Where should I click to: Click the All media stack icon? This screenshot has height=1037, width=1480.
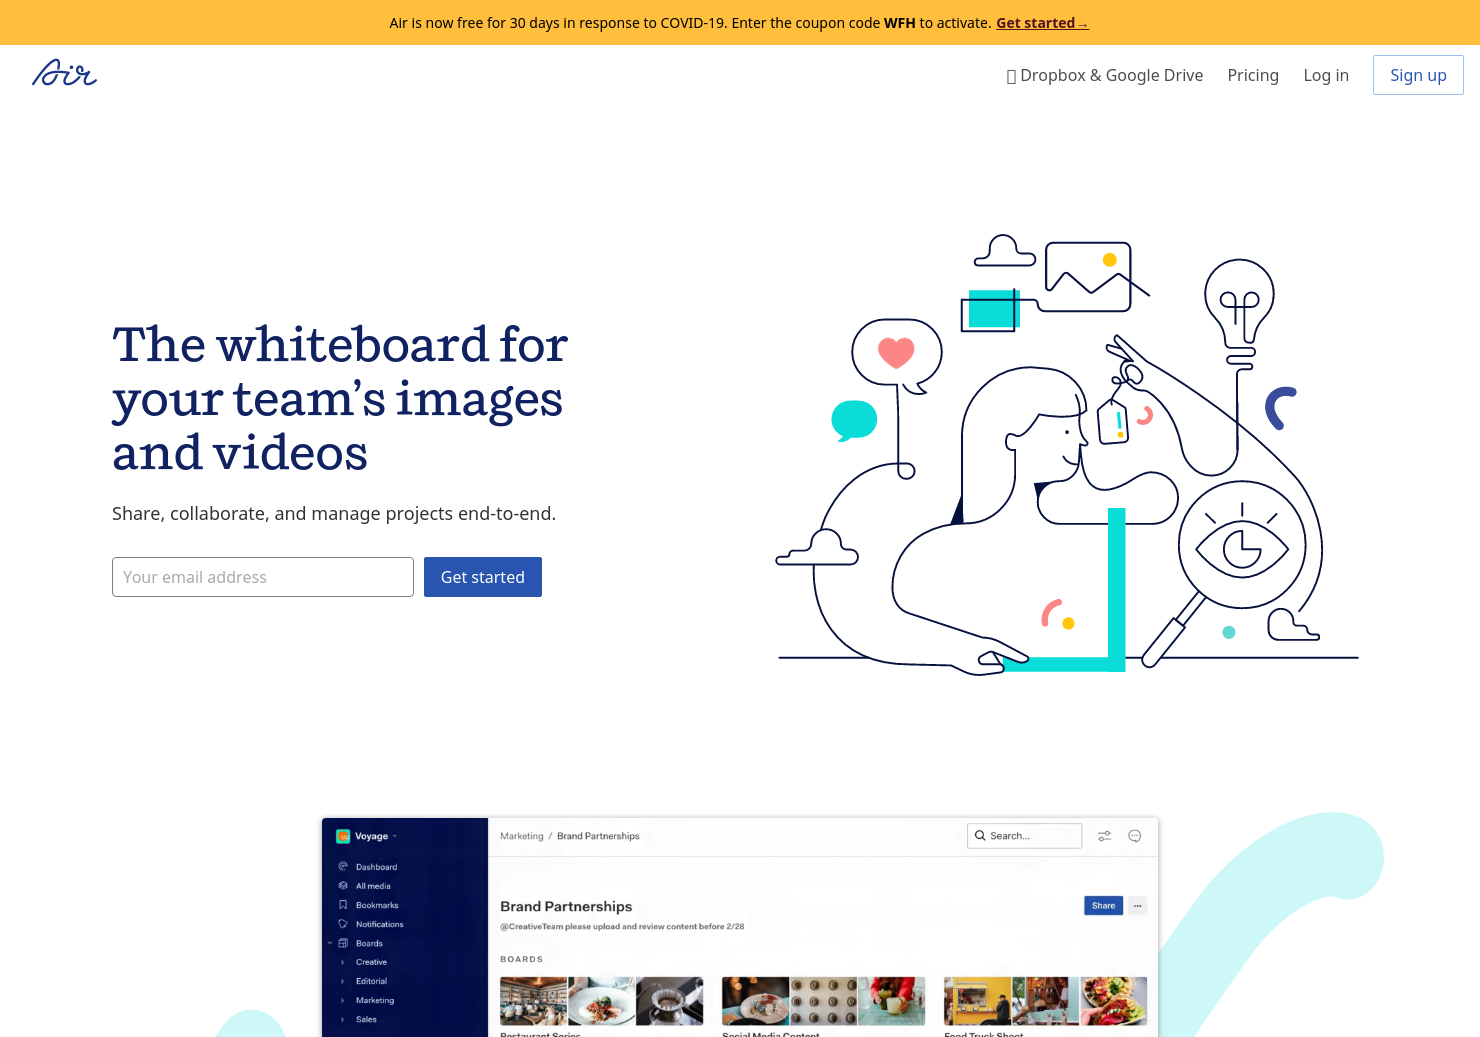tap(343, 885)
